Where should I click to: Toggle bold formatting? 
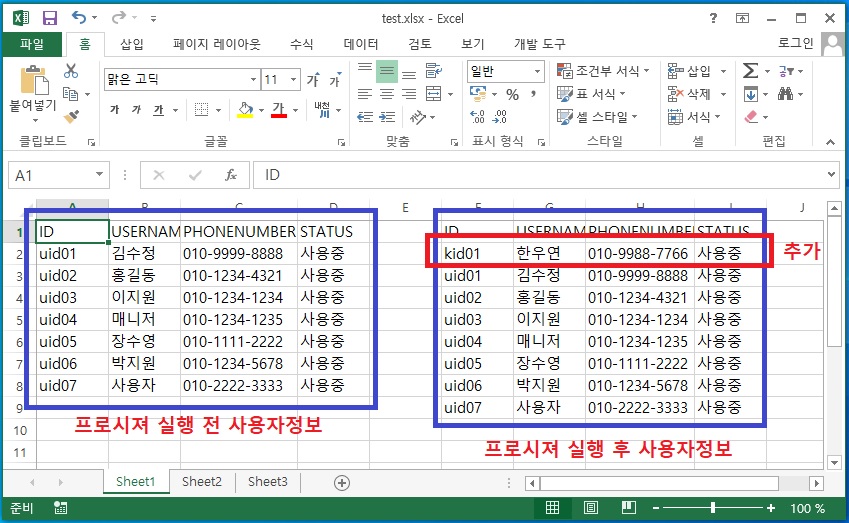coord(115,110)
